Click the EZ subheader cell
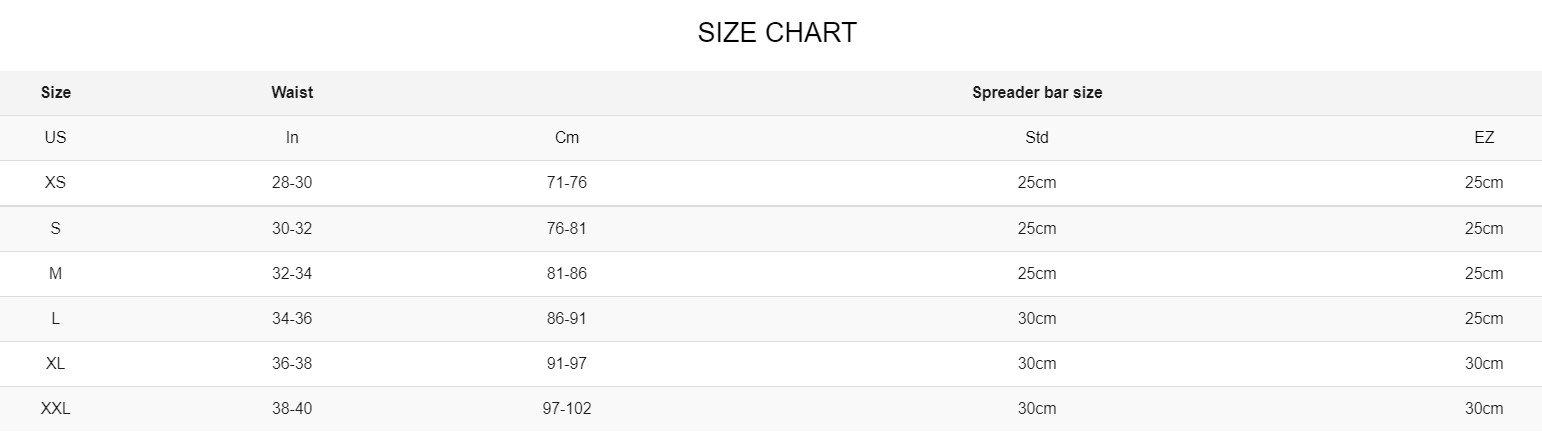This screenshot has width=1542, height=440. click(x=1484, y=138)
